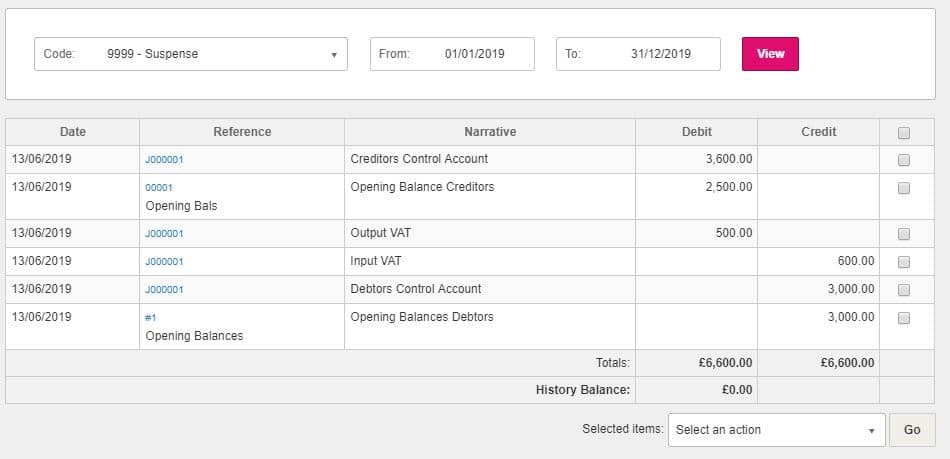Click the Go button
The height and width of the screenshot is (459, 950).
(x=912, y=430)
